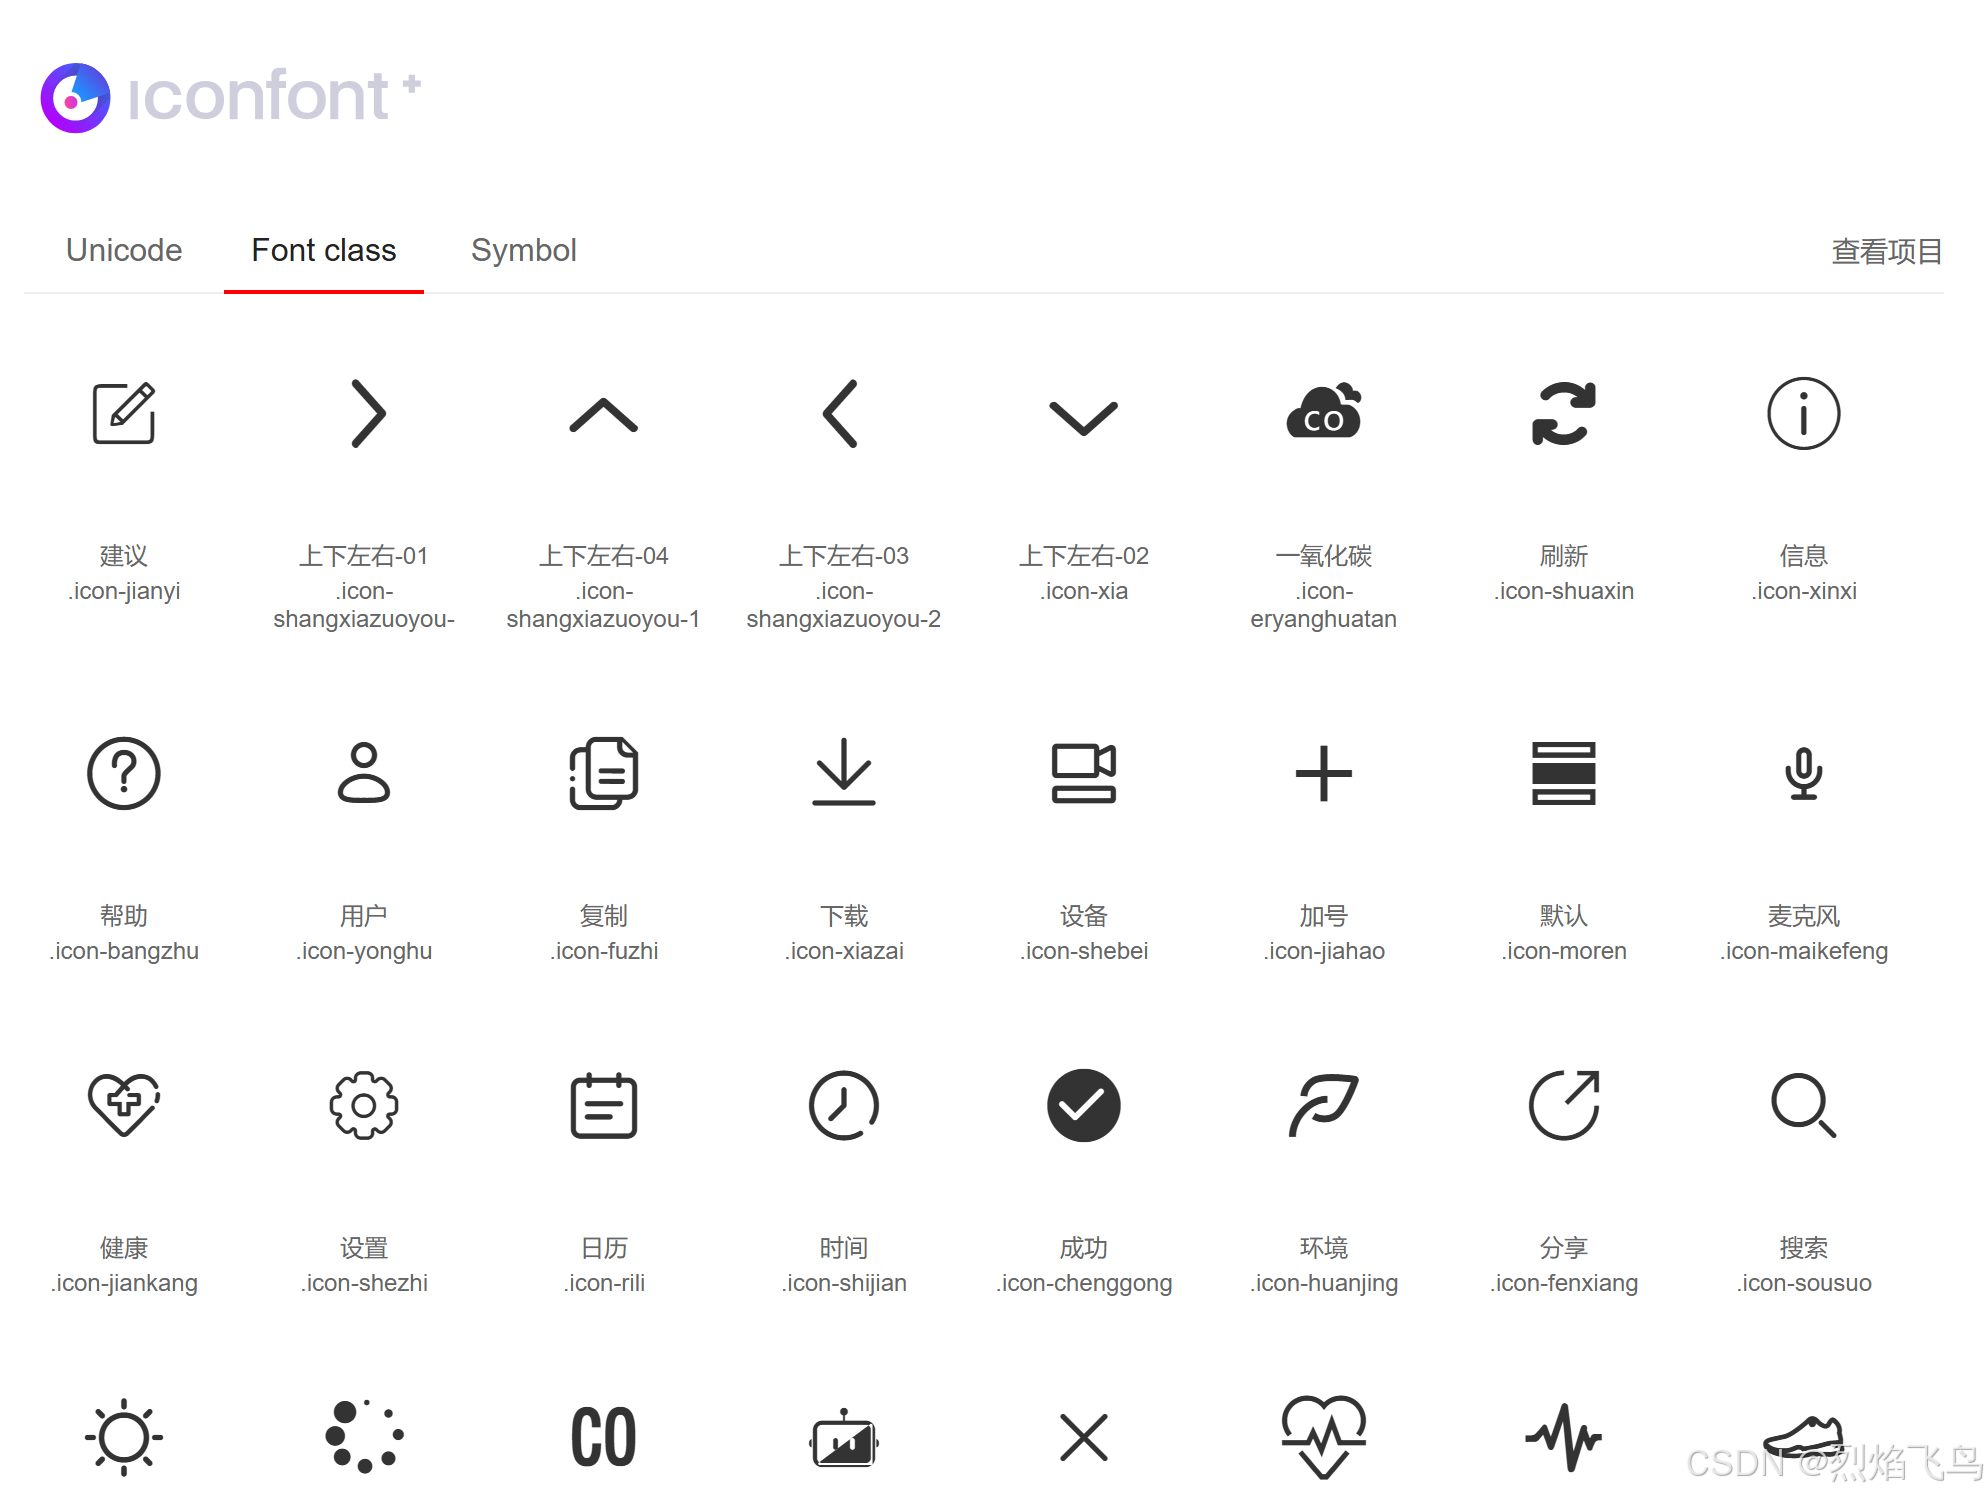Click the upward chevron arrow icon
Screen dimensions: 1988x1497
(x=604, y=415)
